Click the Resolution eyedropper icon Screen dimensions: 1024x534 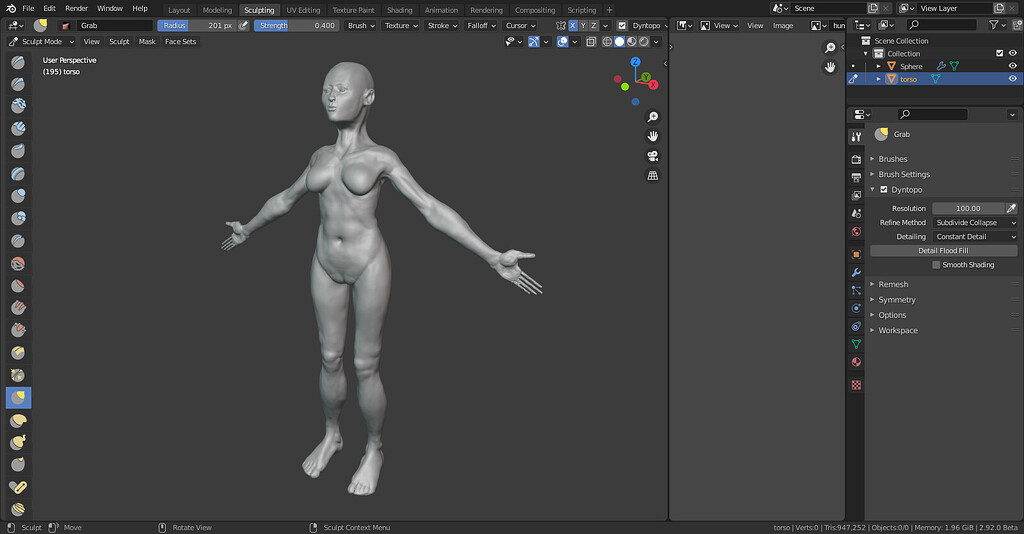point(1011,208)
